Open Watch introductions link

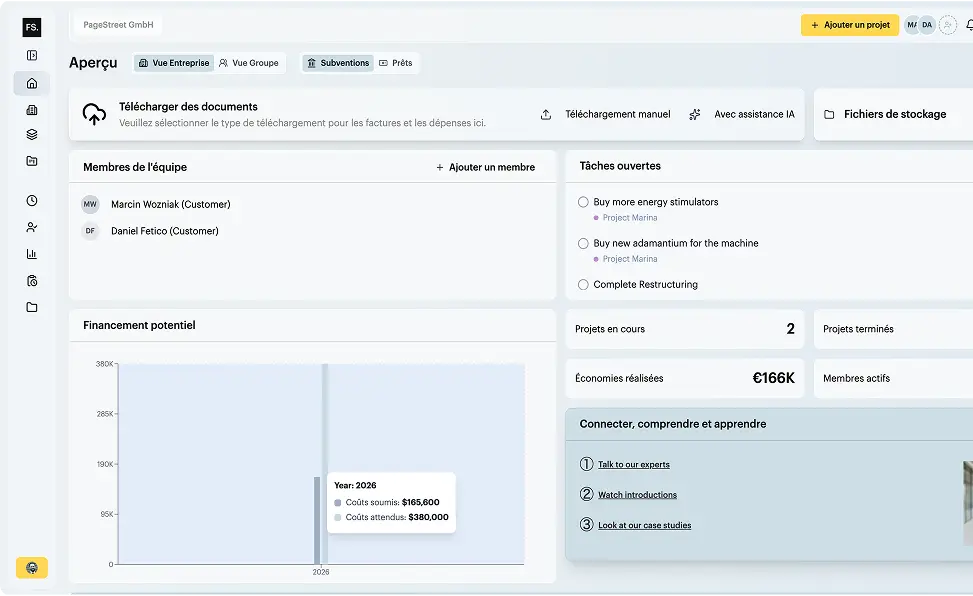(x=637, y=495)
